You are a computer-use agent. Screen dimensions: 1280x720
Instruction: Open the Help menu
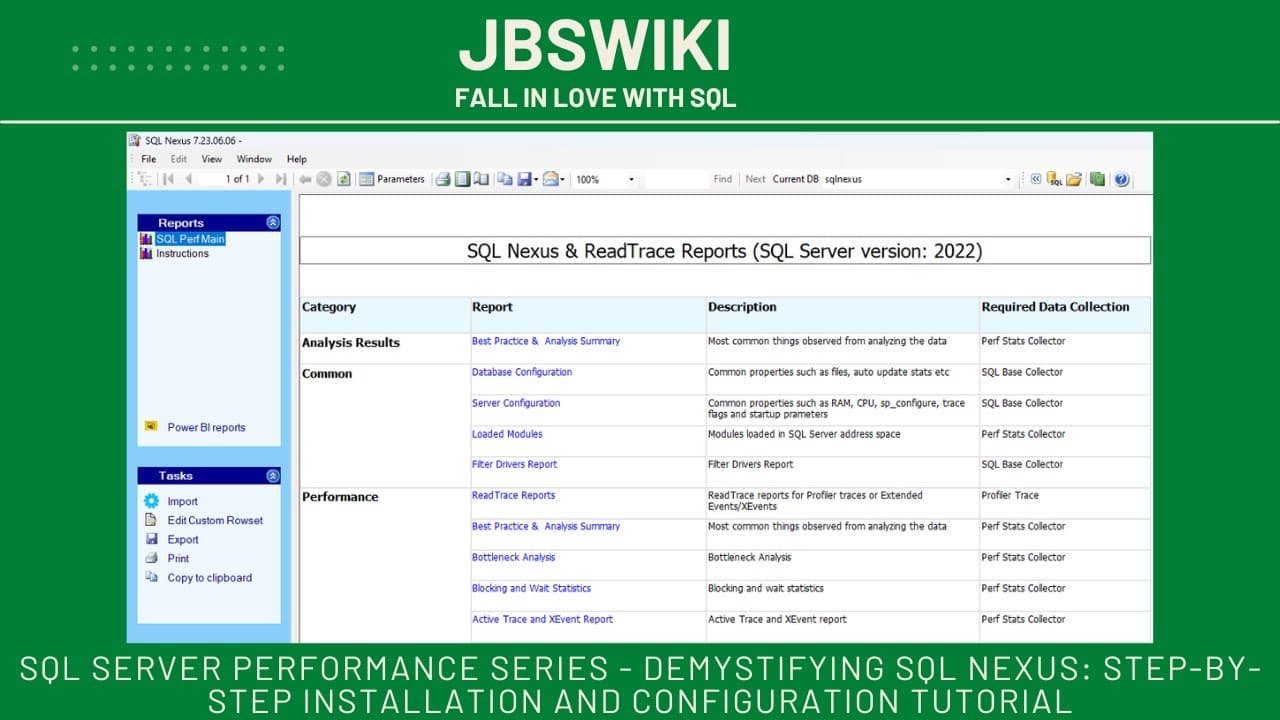pyautogui.click(x=297, y=159)
